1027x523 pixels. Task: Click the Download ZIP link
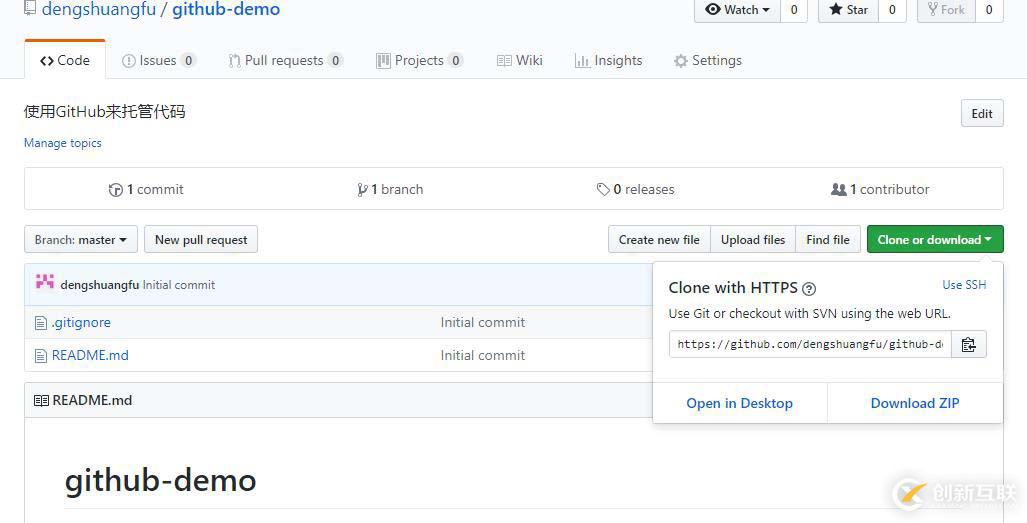914,403
